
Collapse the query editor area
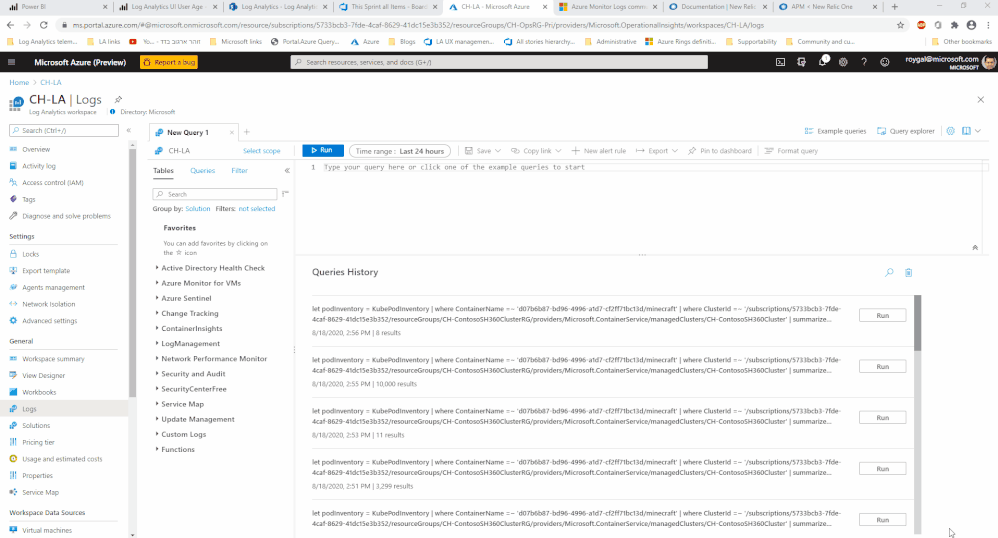coord(975,248)
